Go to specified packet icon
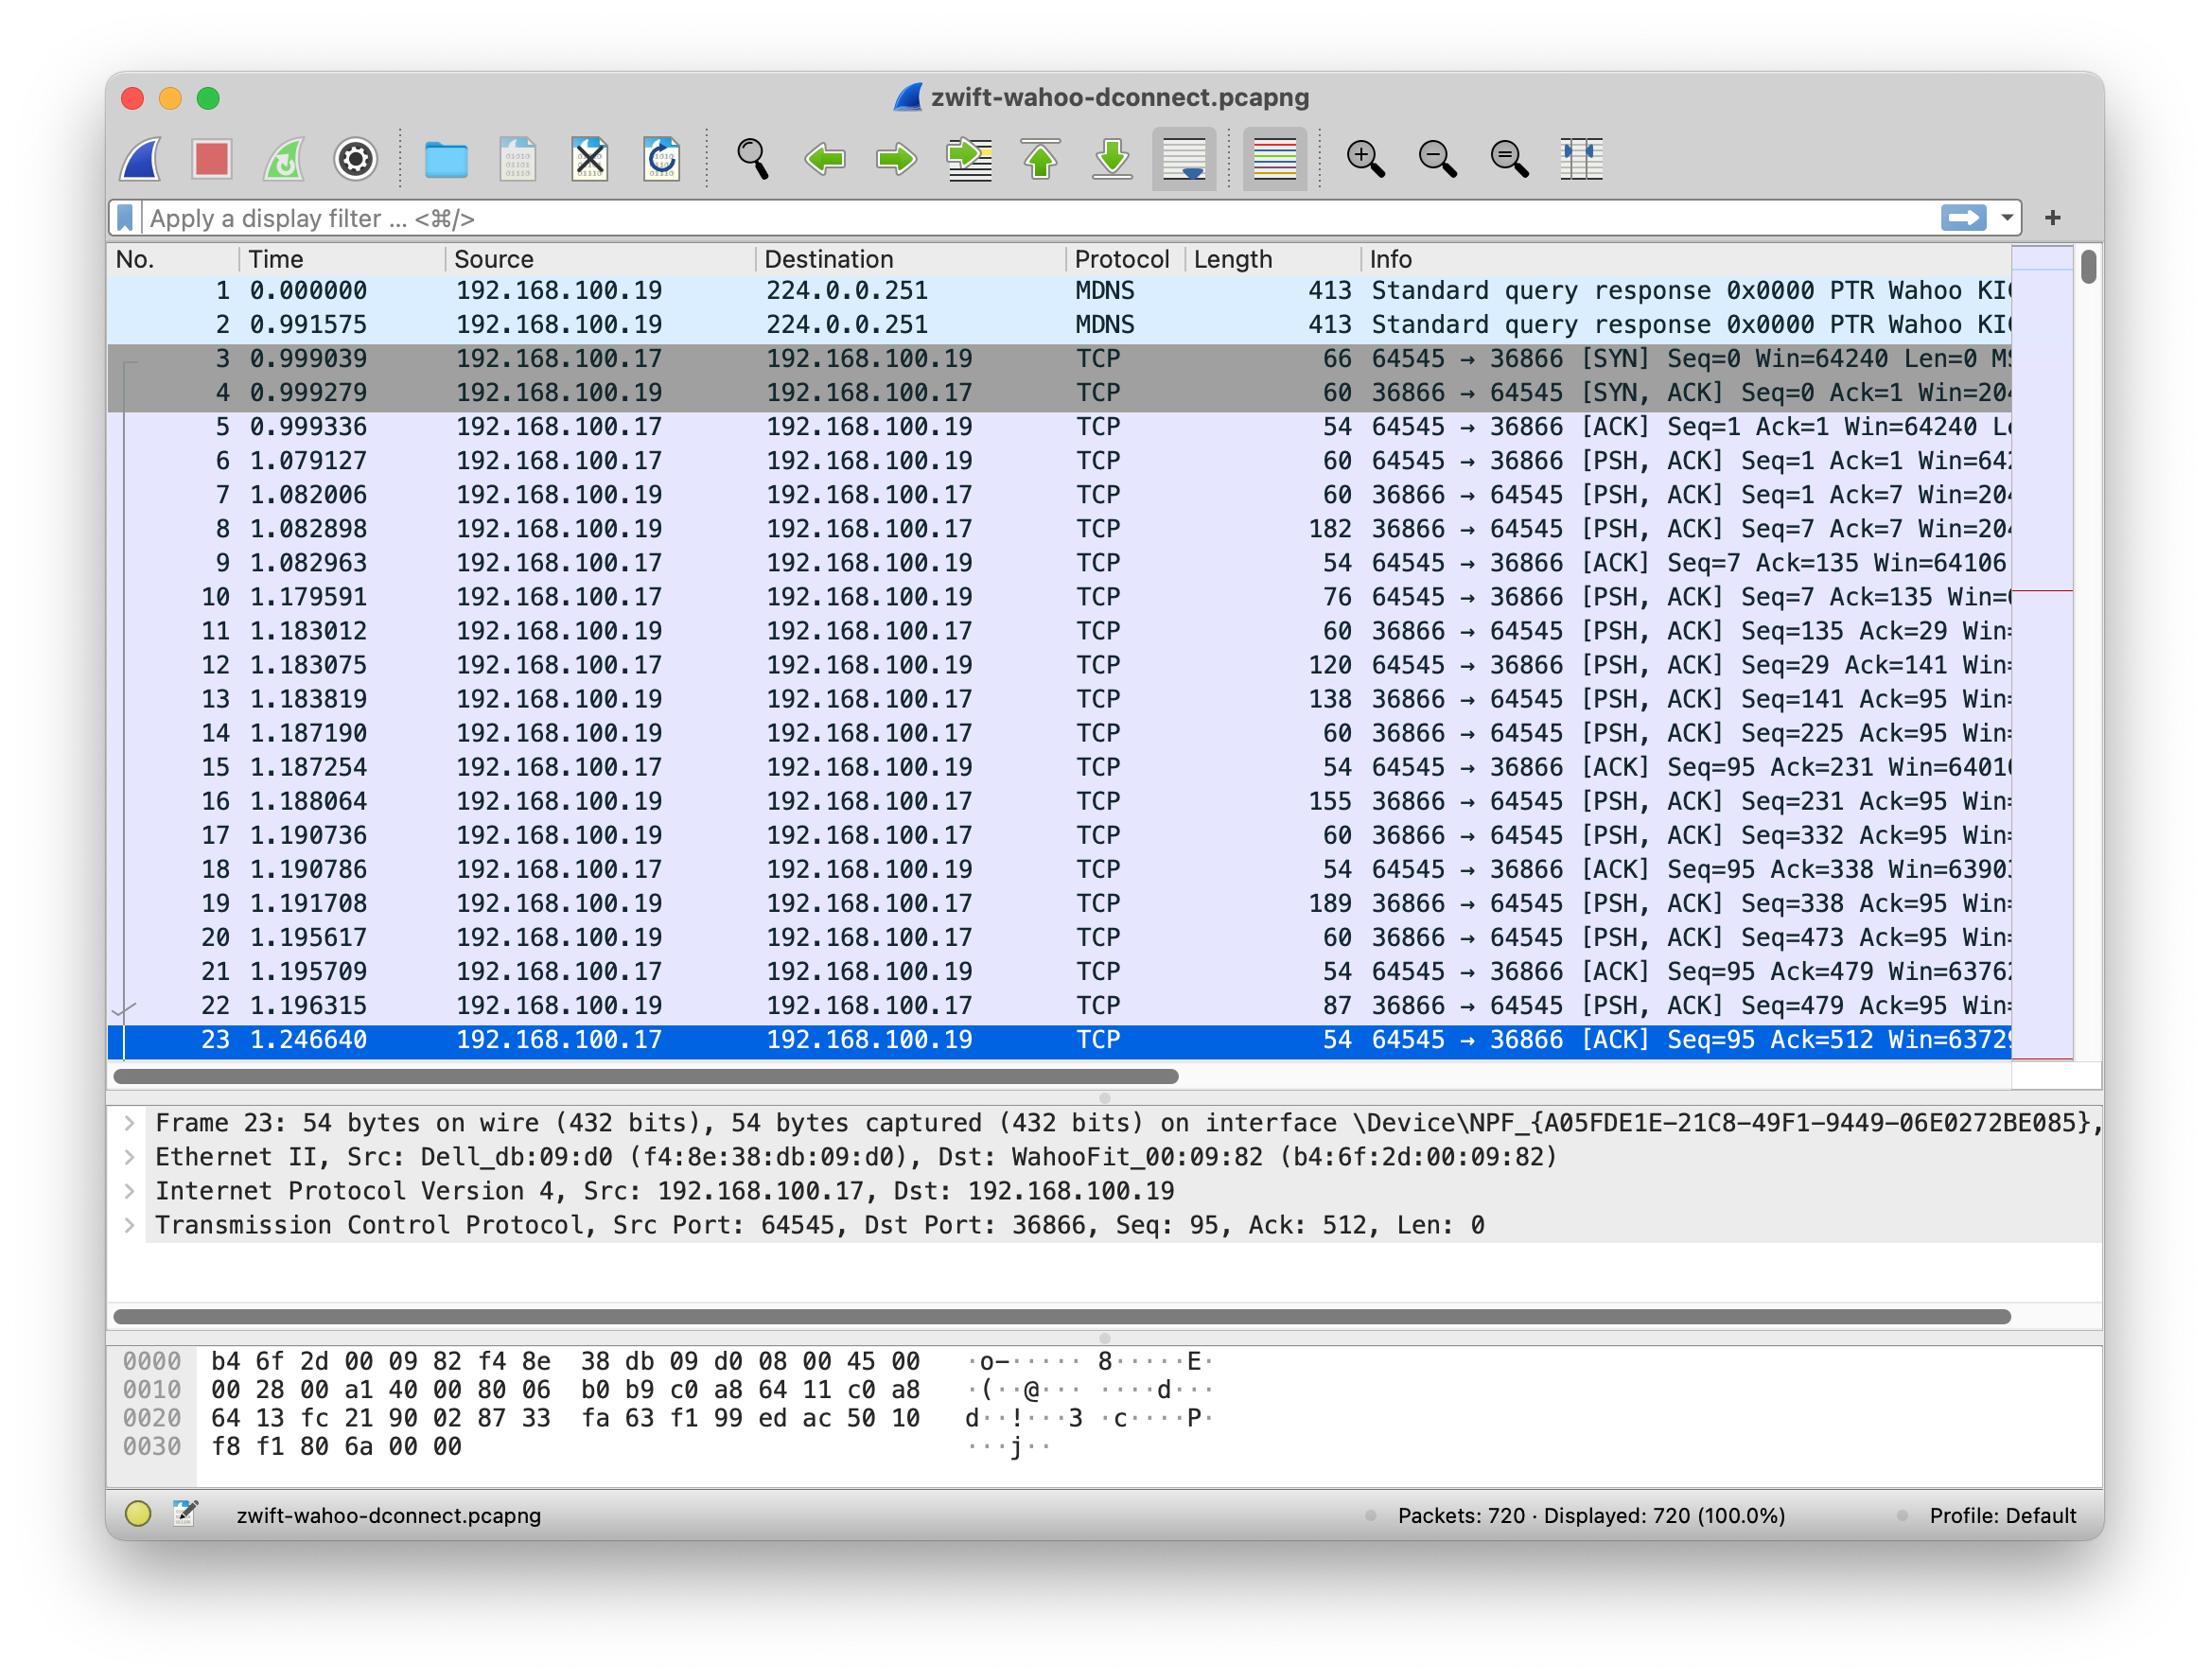Image resolution: width=2210 pixels, height=1680 pixels. click(969, 159)
